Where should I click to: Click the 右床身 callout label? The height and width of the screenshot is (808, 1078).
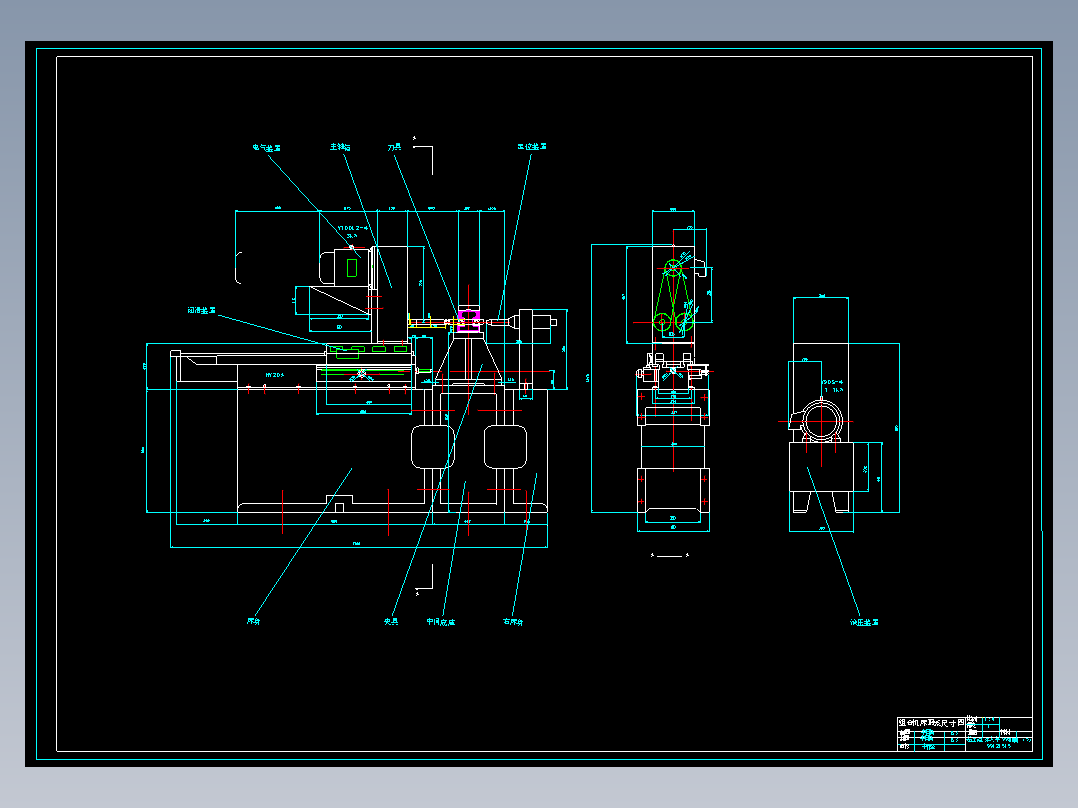(513, 622)
